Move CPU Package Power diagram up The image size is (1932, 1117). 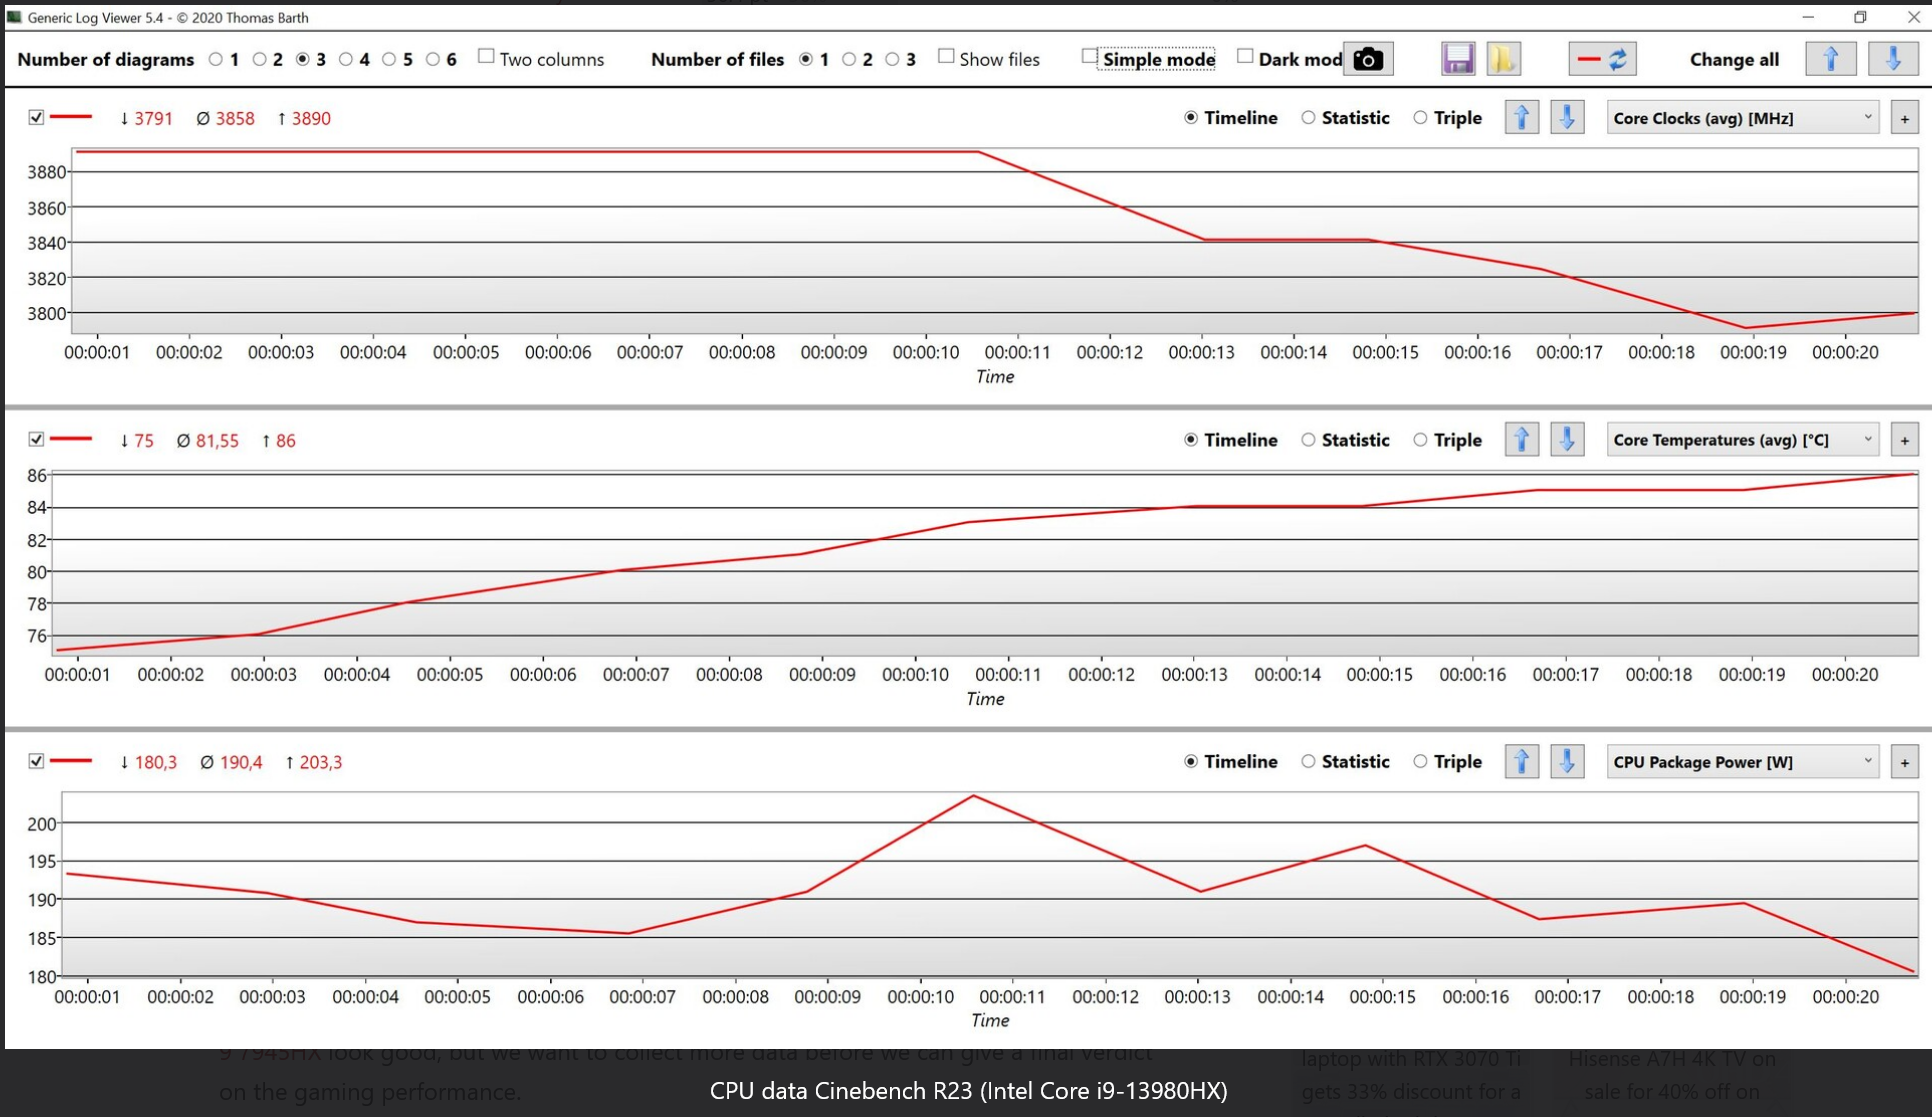1521,762
